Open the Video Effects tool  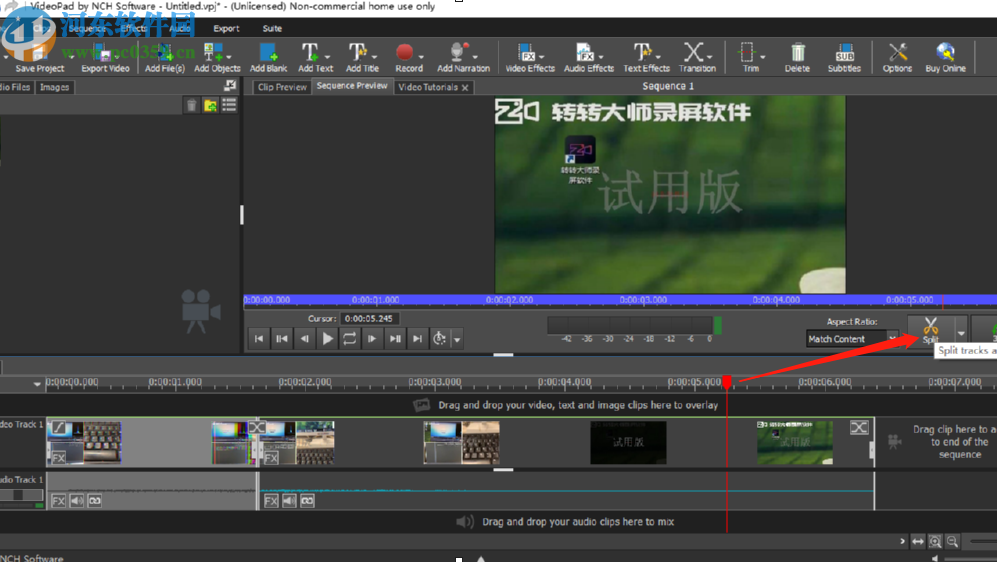click(x=529, y=56)
